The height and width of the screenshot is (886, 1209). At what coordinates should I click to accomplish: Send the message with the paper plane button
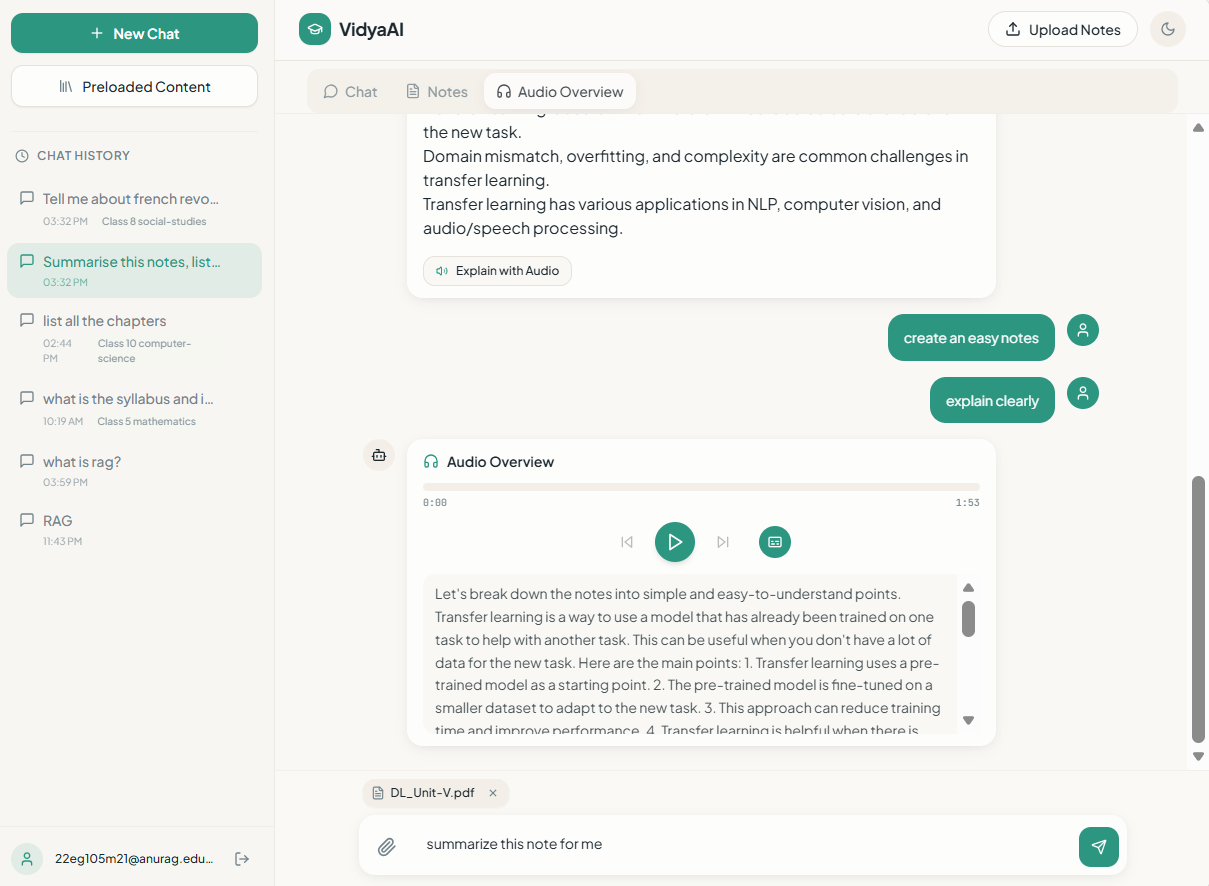pyautogui.click(x=1099, y=847)
